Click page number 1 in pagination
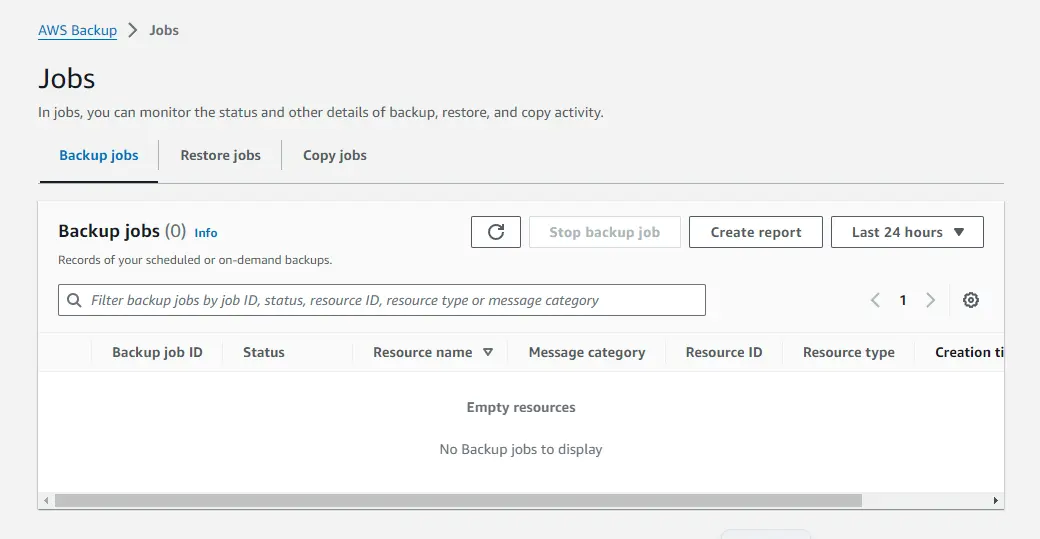Image resolution: width=1040 pixels, height=539 pixels. point(903,300)
